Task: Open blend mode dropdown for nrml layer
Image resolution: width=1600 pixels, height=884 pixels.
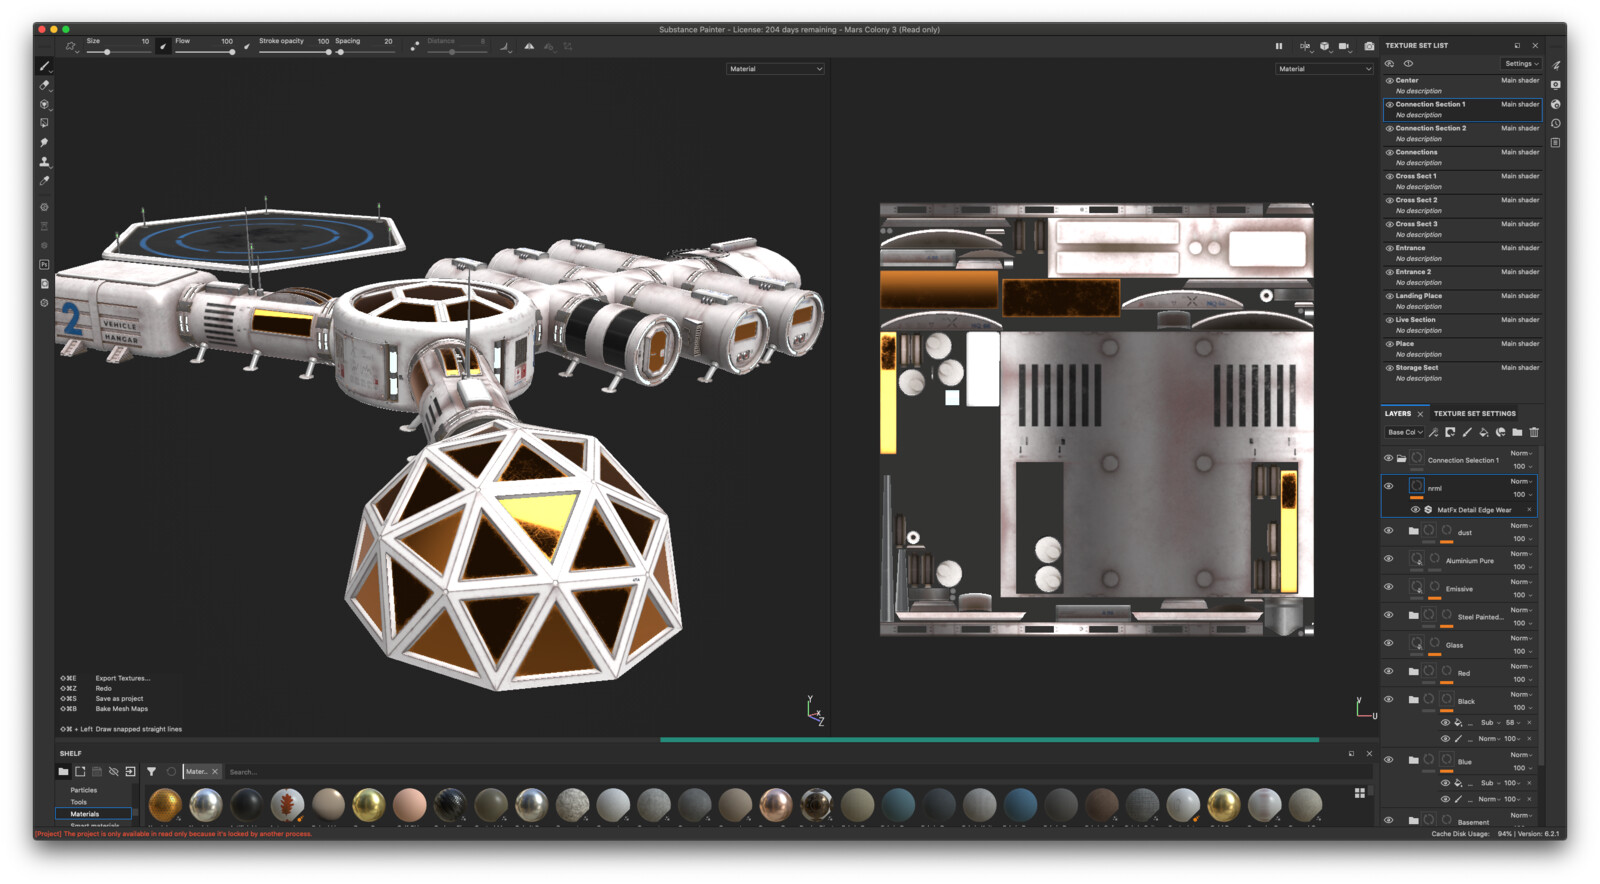Action: [x=1520, y=482]
